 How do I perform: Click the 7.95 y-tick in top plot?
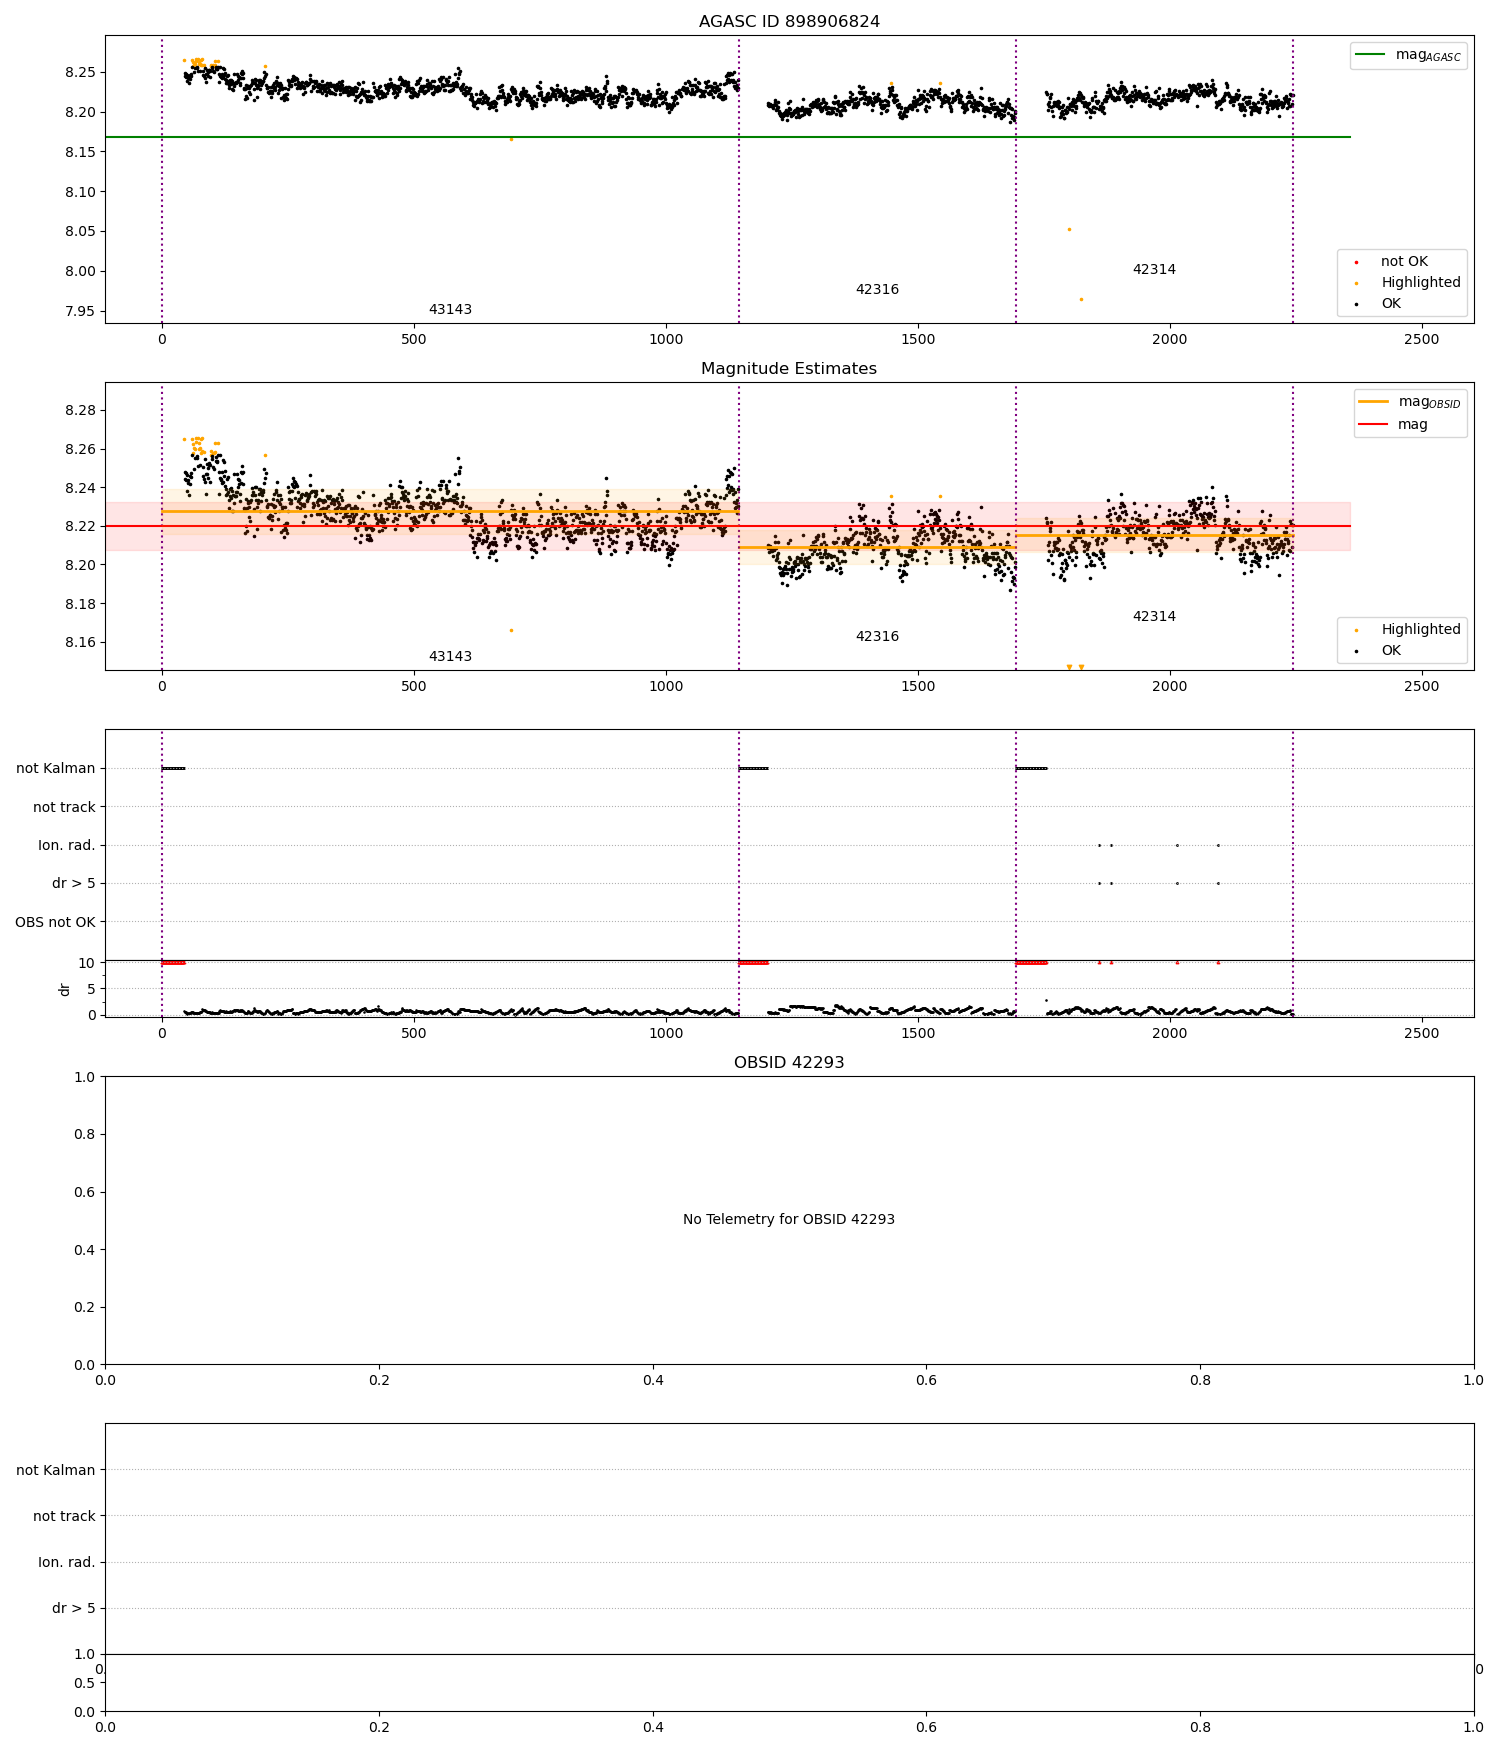click(80, 311)
